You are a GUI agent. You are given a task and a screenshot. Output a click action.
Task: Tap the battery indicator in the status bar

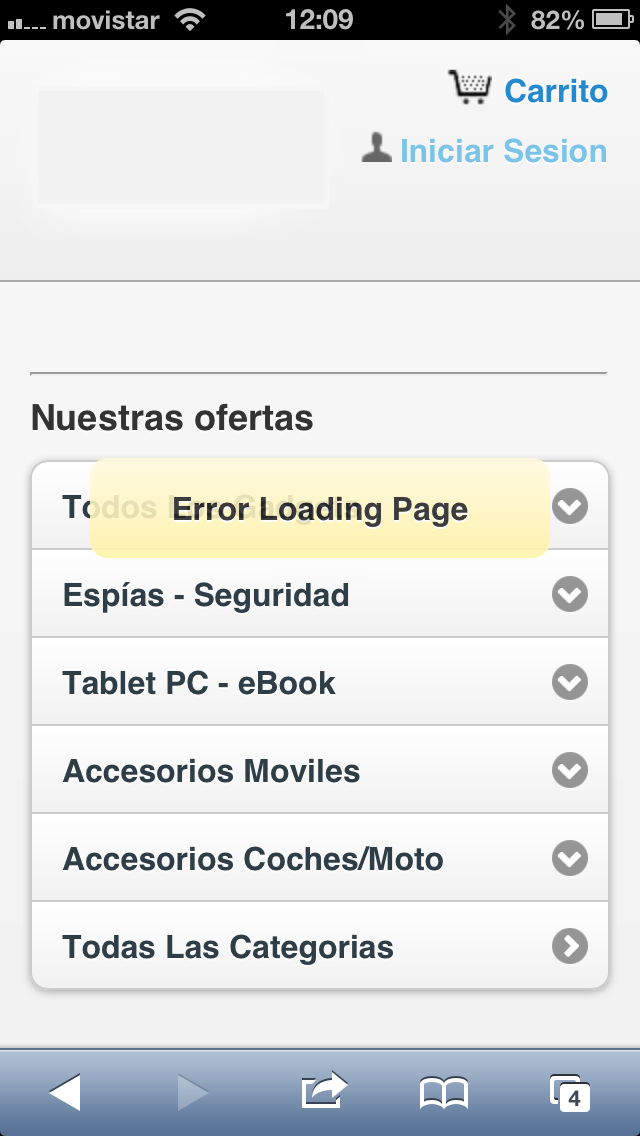tap(613, 20)
